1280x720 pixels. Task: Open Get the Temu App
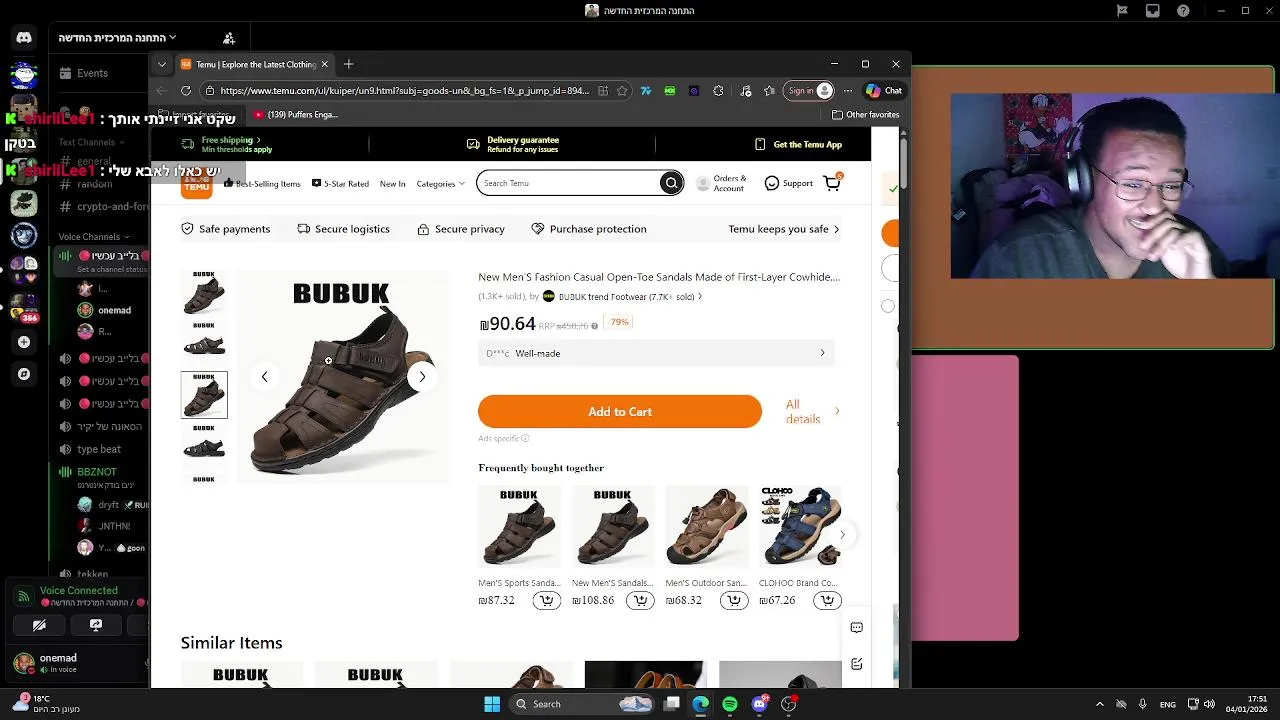(798, 144)
